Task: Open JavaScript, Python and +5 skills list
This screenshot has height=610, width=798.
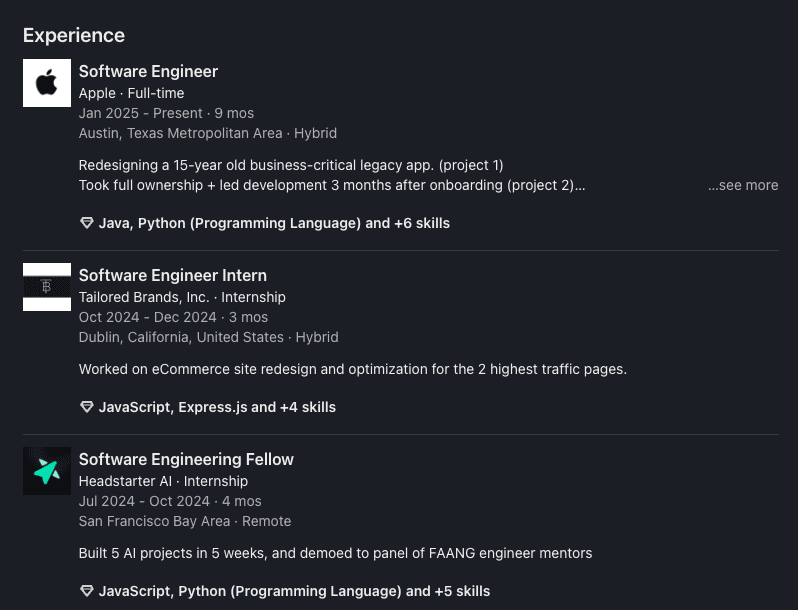Action: coord(294,591)
